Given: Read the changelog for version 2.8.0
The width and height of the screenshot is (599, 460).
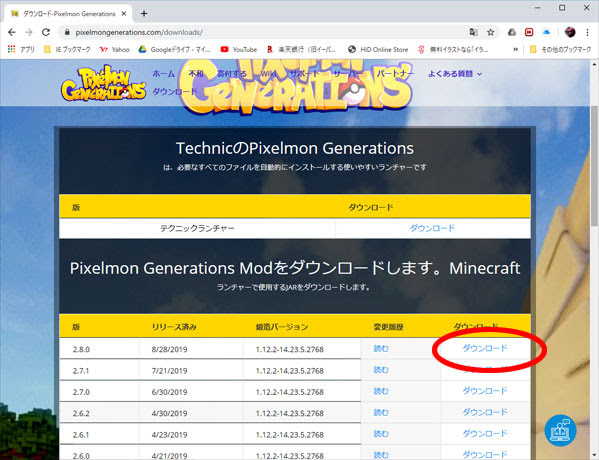Looking at the screenshot, I should pos(381,348).
